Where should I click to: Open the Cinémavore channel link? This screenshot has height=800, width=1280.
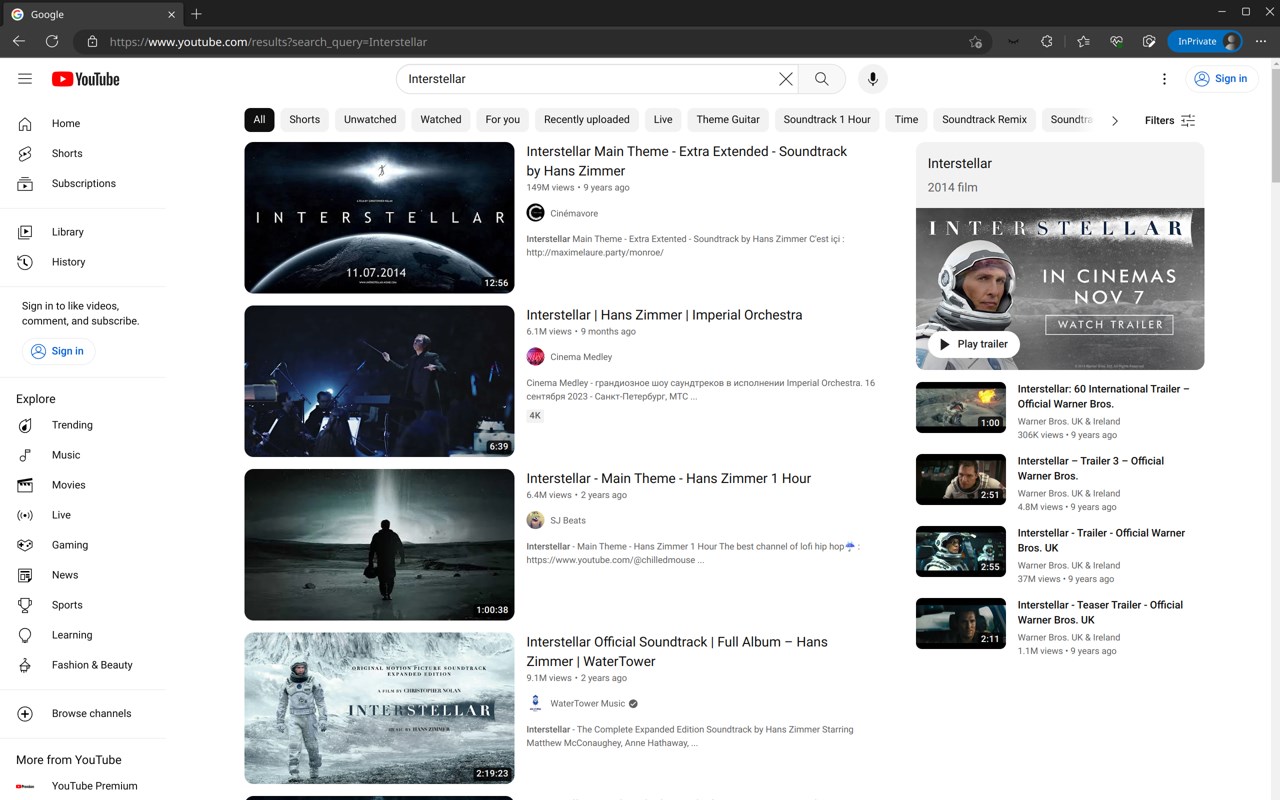click(x=574, y=213)
